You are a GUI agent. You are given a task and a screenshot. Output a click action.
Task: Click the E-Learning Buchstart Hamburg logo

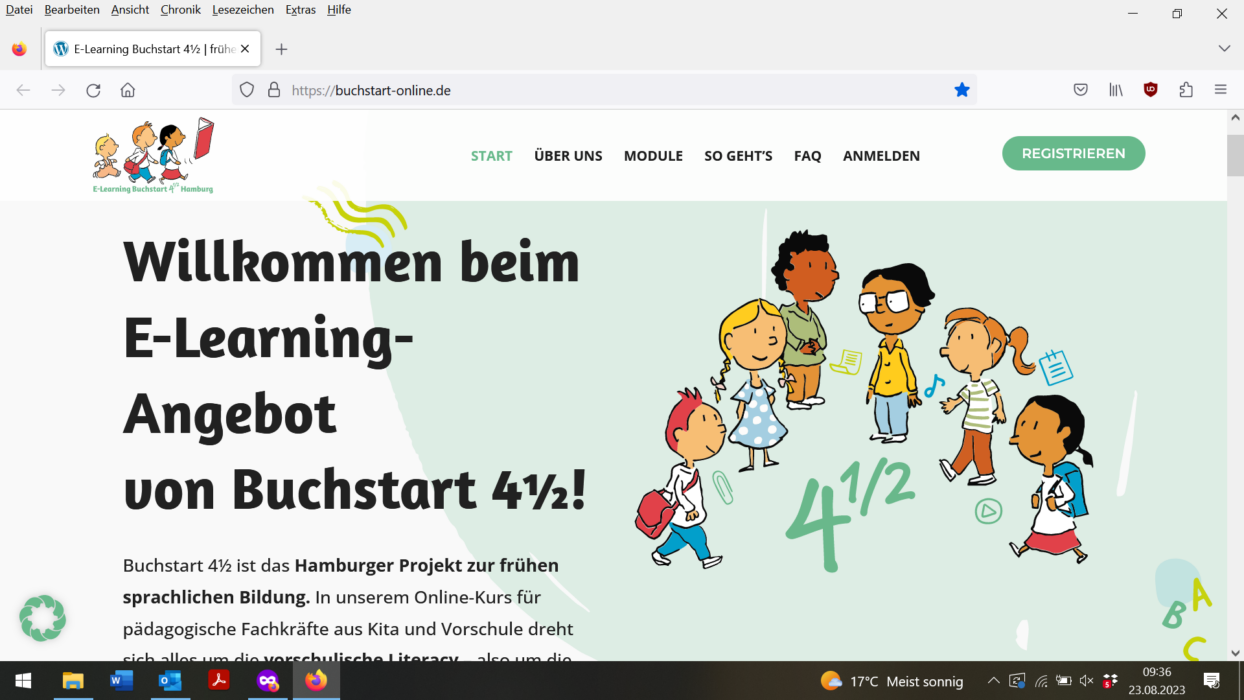[154, 155]
